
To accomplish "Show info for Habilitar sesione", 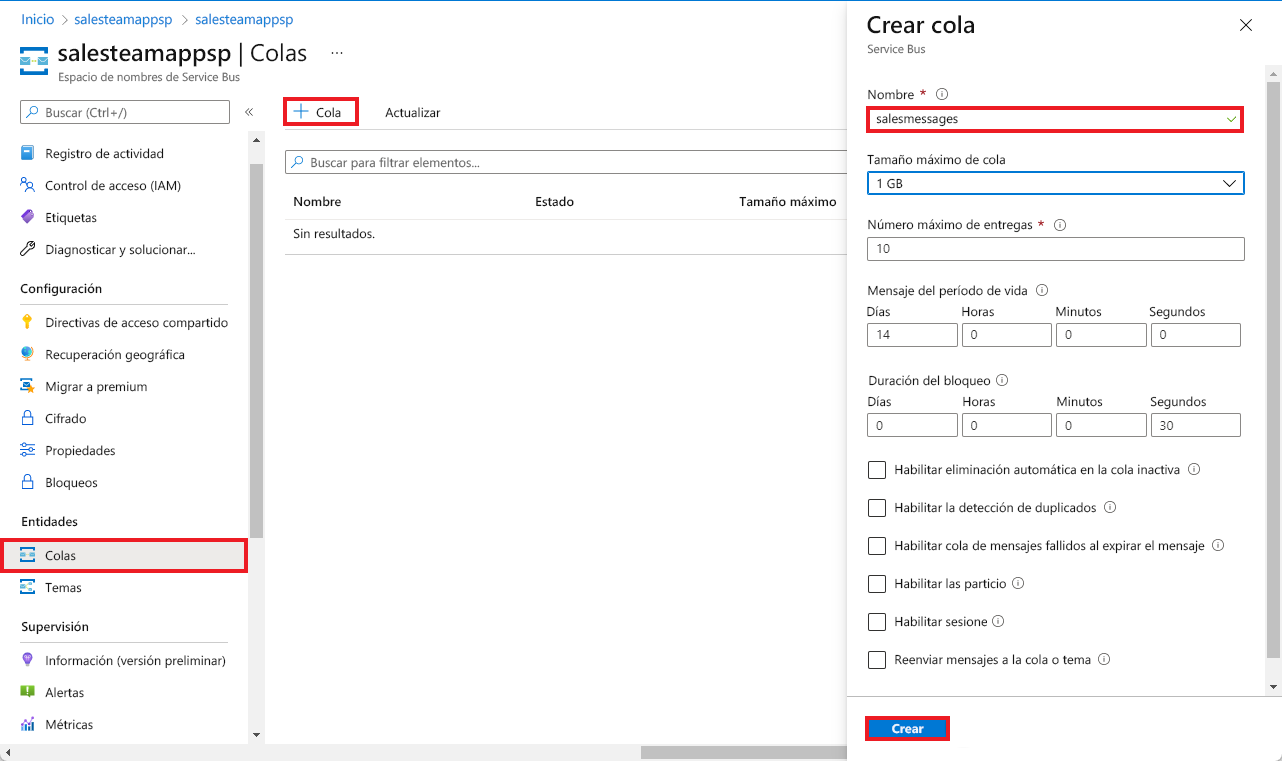I will (x=997, y=621).
